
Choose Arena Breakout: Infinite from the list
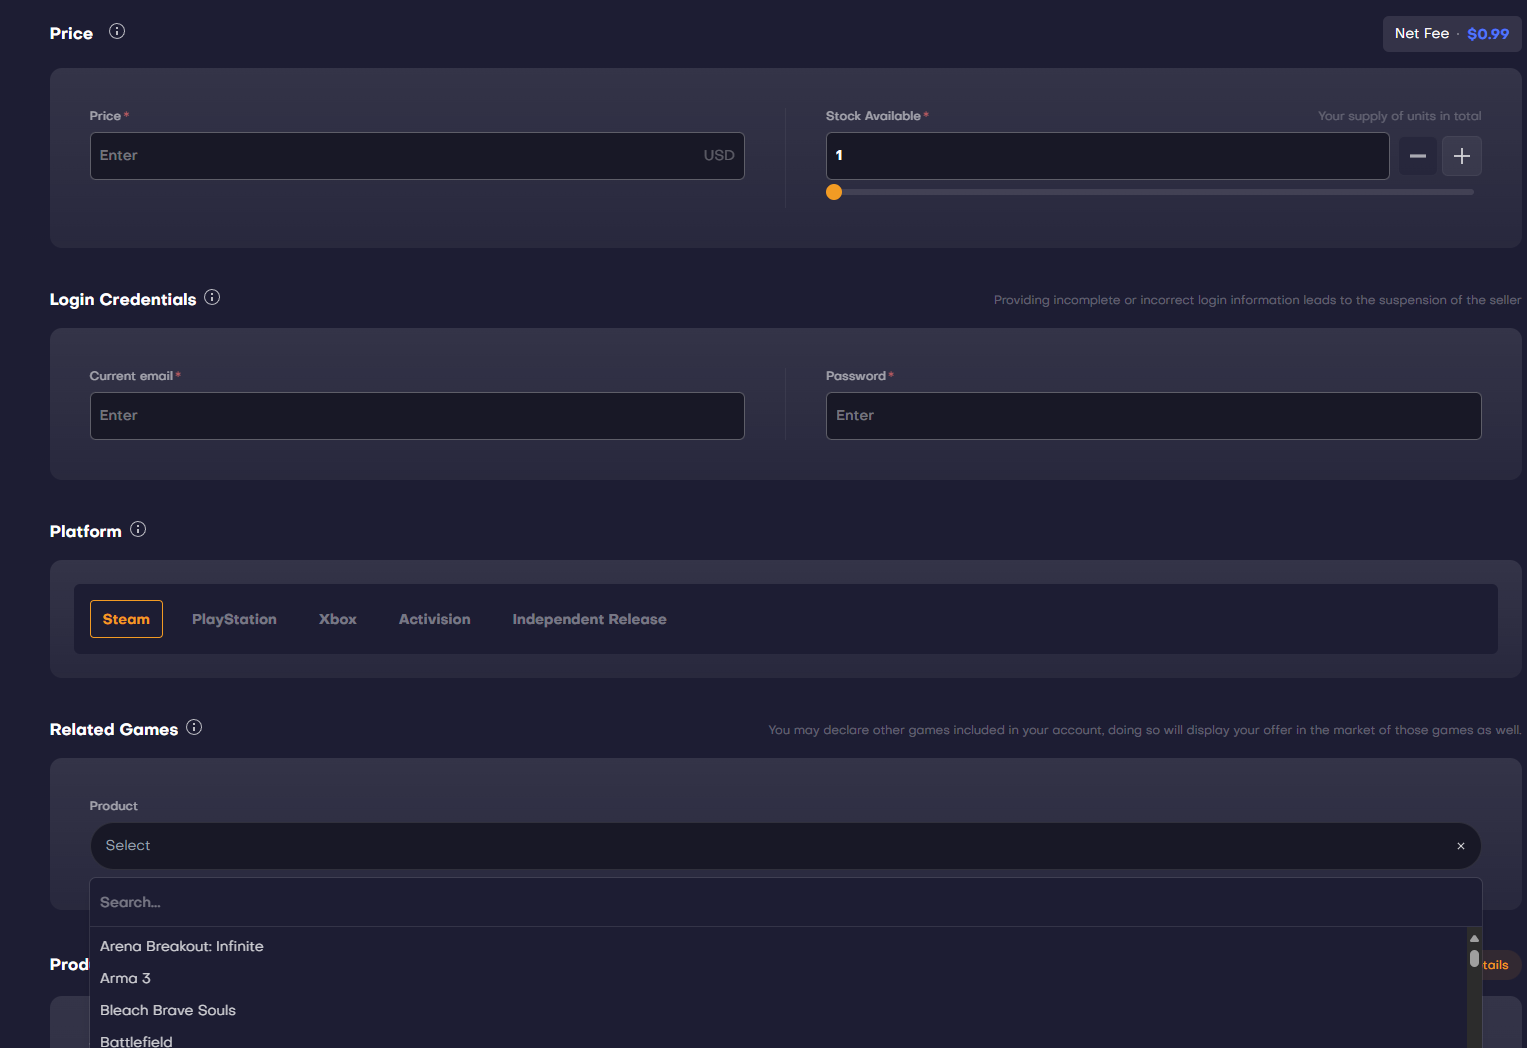pos(182,946)
